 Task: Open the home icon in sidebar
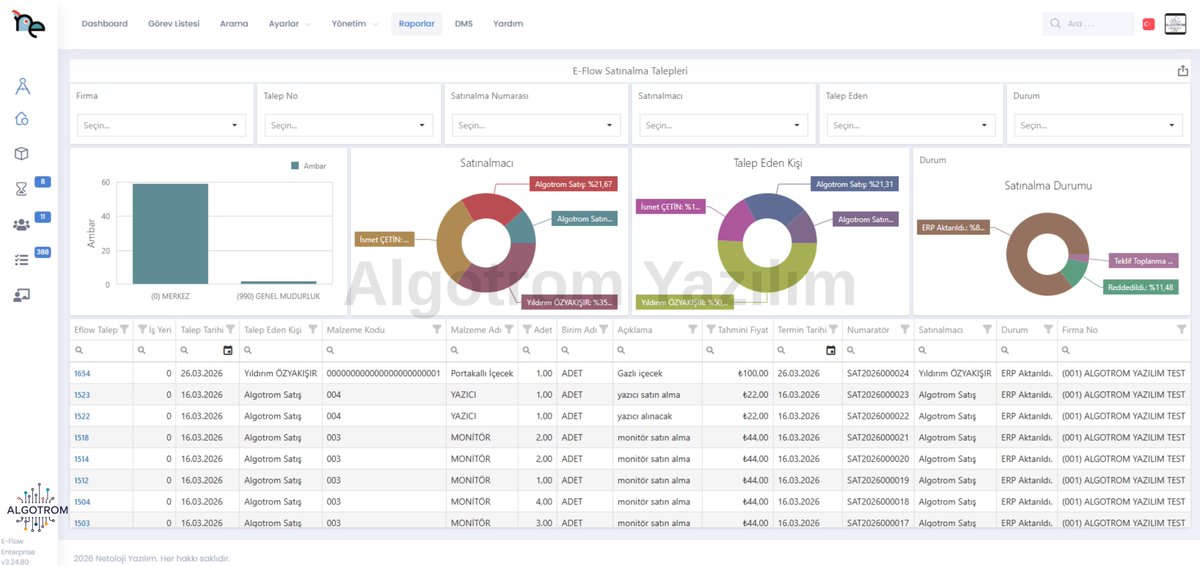point(22,119)
